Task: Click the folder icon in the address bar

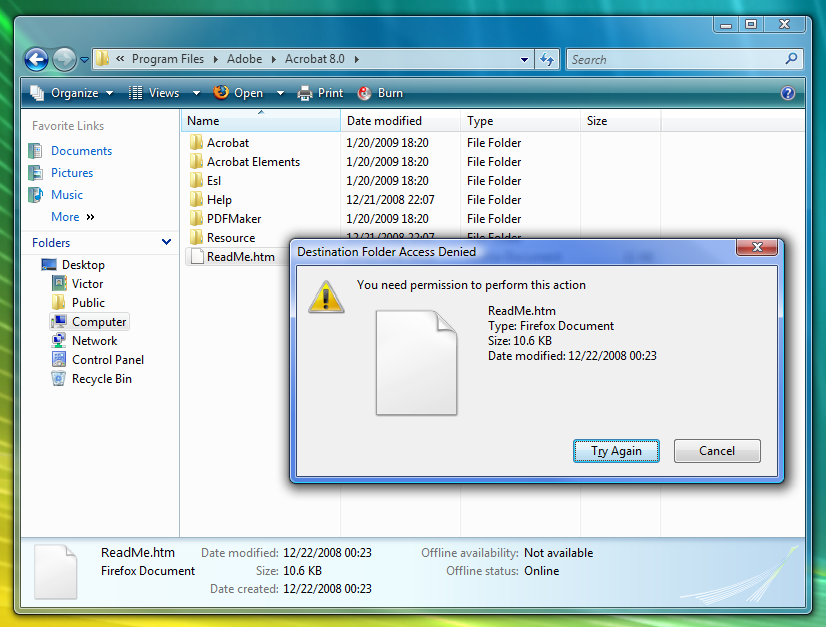Action: (x=103, y=58)
